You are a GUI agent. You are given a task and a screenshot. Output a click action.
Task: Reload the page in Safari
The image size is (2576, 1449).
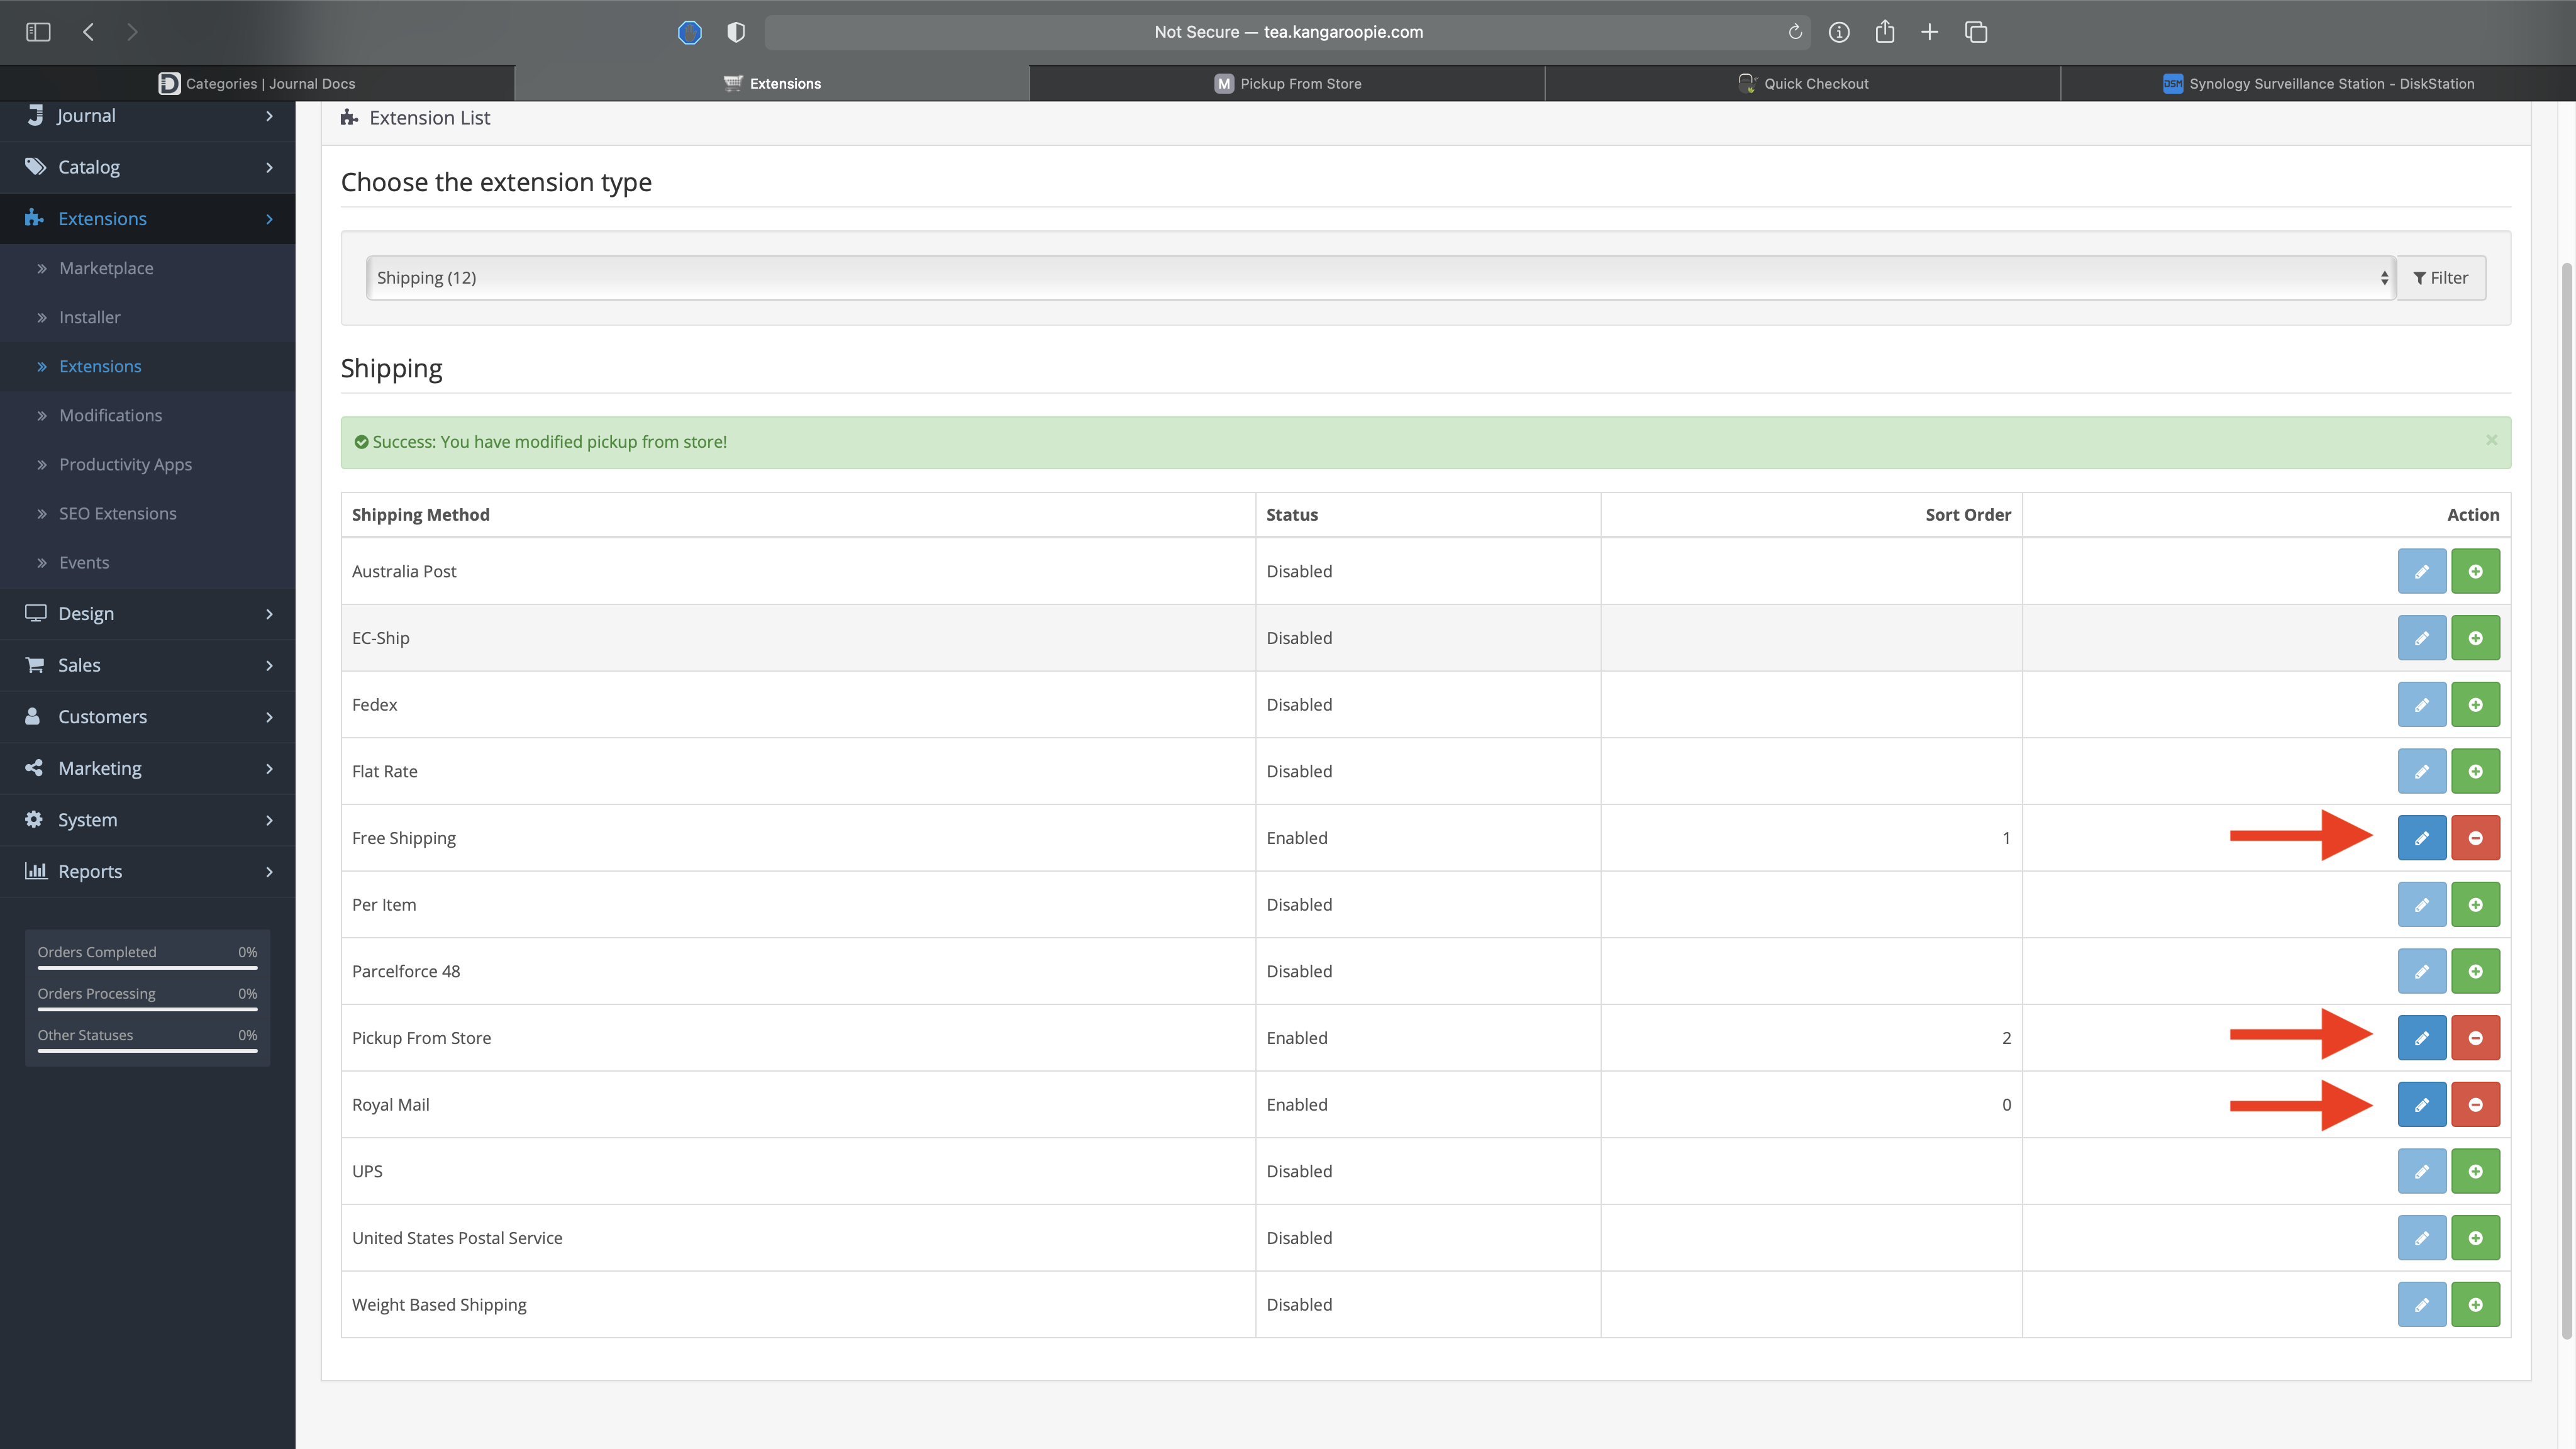pyautogui.click(x=1795, y=32)
